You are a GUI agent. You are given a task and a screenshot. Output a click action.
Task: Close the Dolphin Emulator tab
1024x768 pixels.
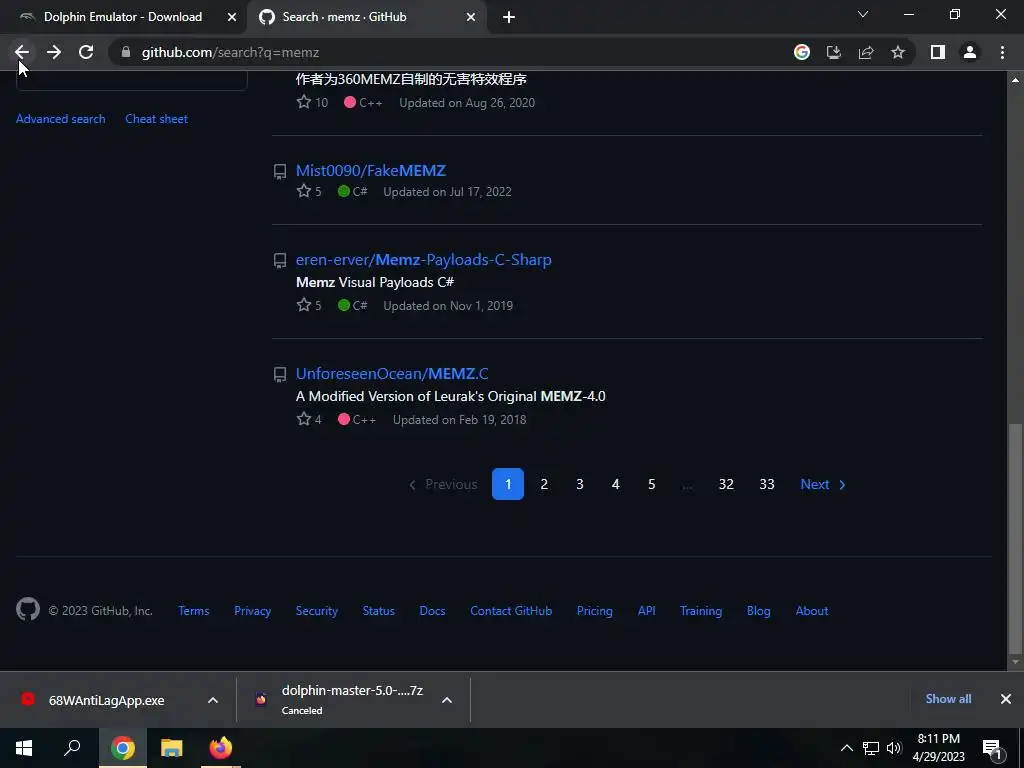click(231, 18)
